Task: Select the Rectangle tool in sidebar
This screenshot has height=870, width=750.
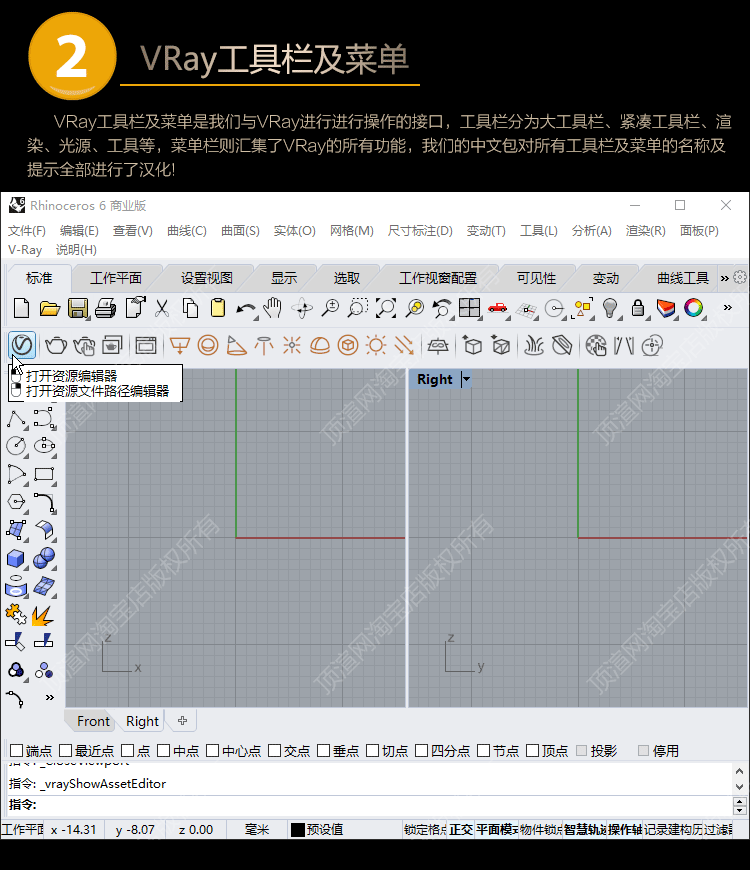Action: [44, 474]
